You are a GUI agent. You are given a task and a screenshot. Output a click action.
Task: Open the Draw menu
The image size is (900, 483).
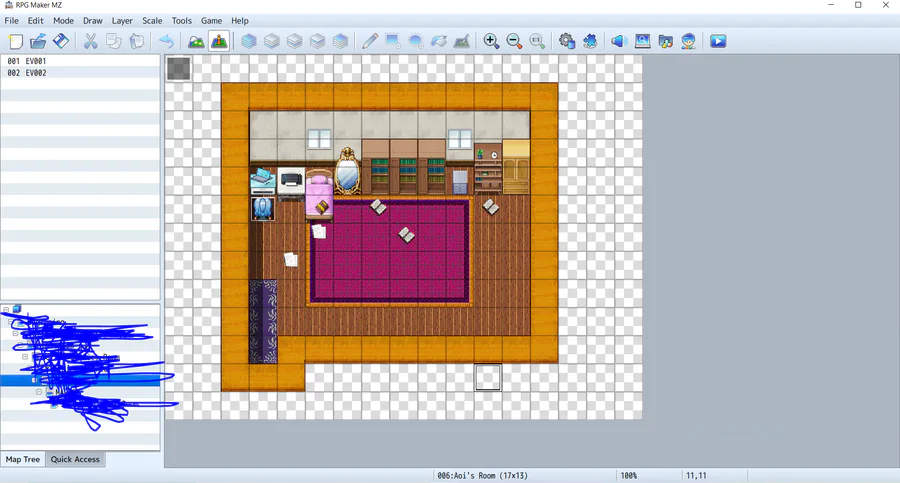pyautogui.click(x=92, y=21)
